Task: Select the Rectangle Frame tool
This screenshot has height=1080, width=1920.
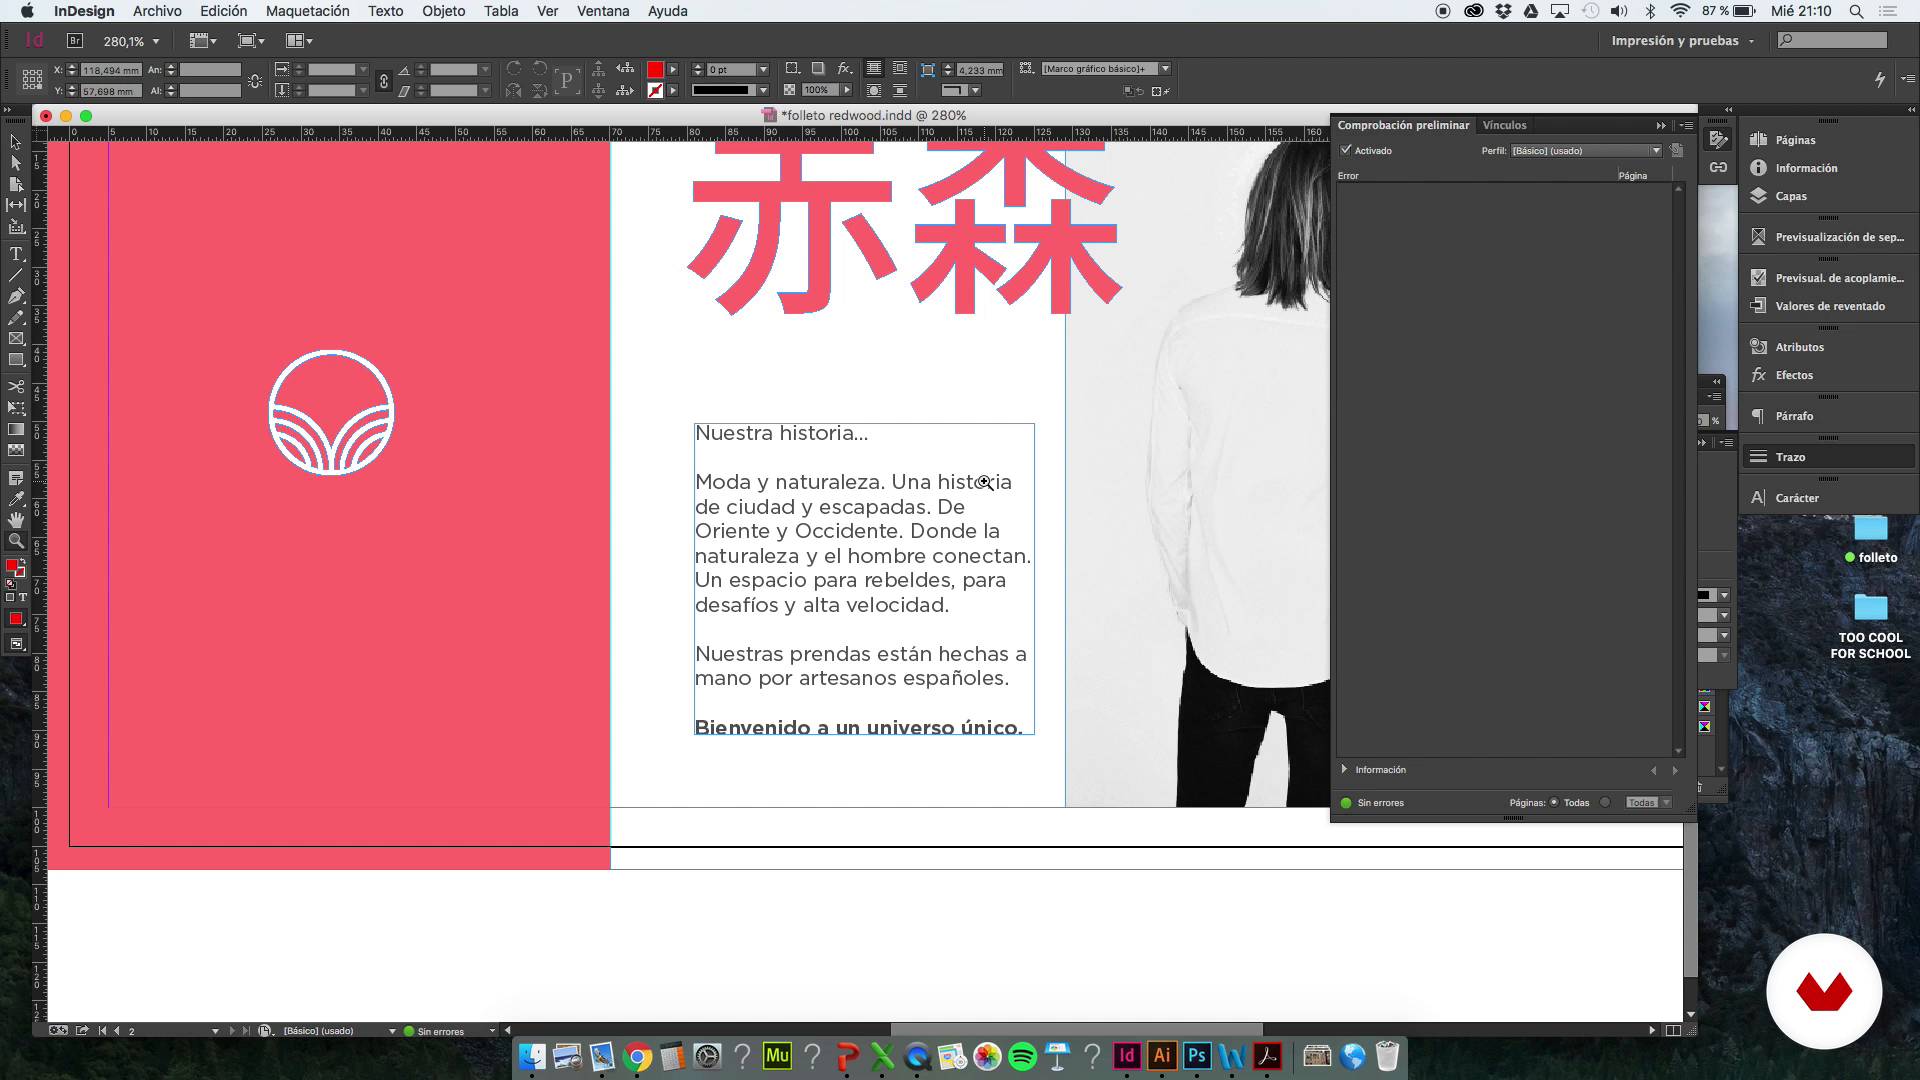Action: [16, 339]
